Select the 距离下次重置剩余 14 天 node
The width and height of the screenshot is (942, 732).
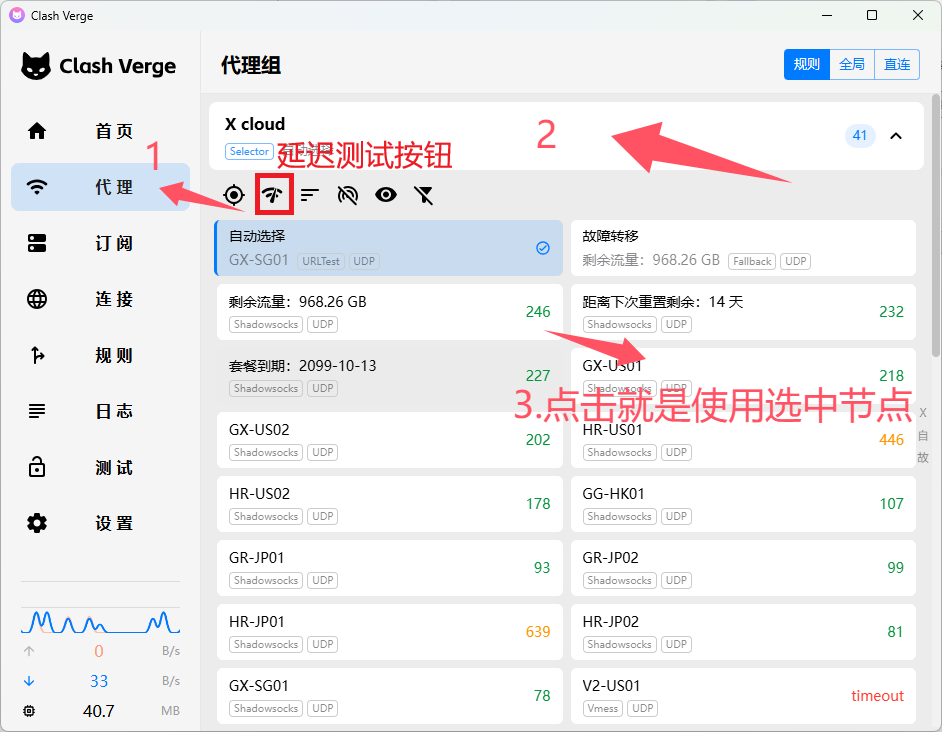pos(743,312)
